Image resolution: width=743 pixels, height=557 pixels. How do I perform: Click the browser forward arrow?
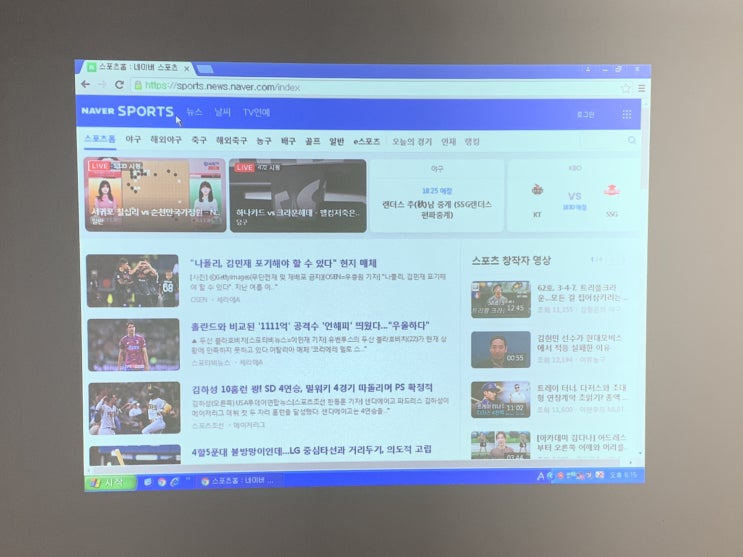click(x=102, y=85)
